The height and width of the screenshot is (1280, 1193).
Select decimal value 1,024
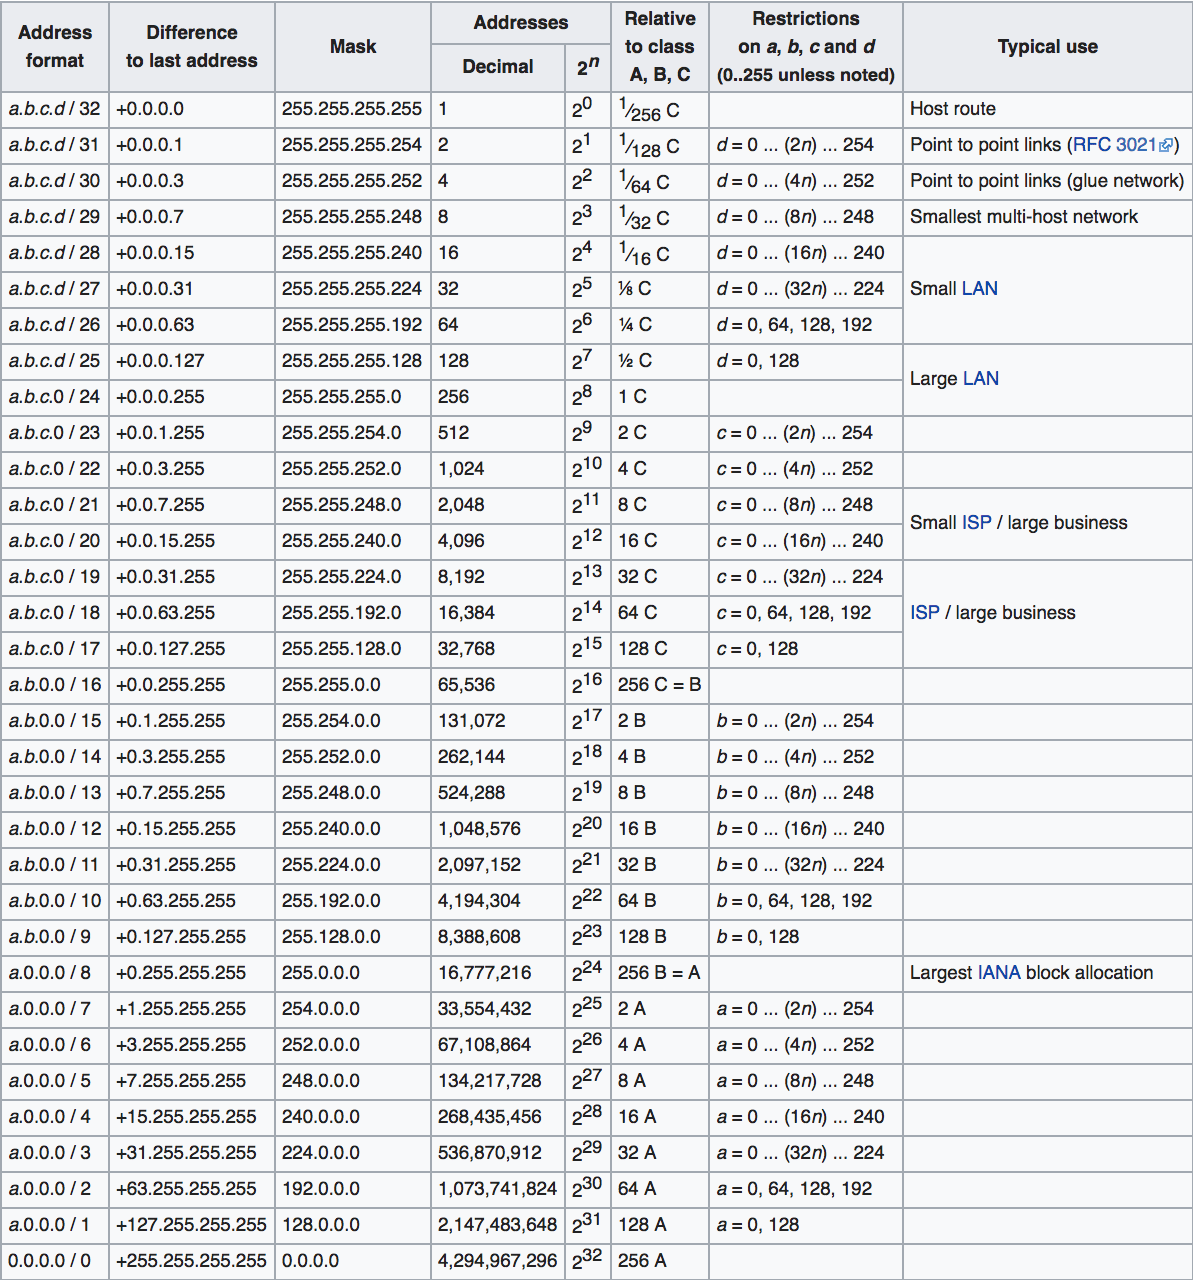click(x=498, y=469)
